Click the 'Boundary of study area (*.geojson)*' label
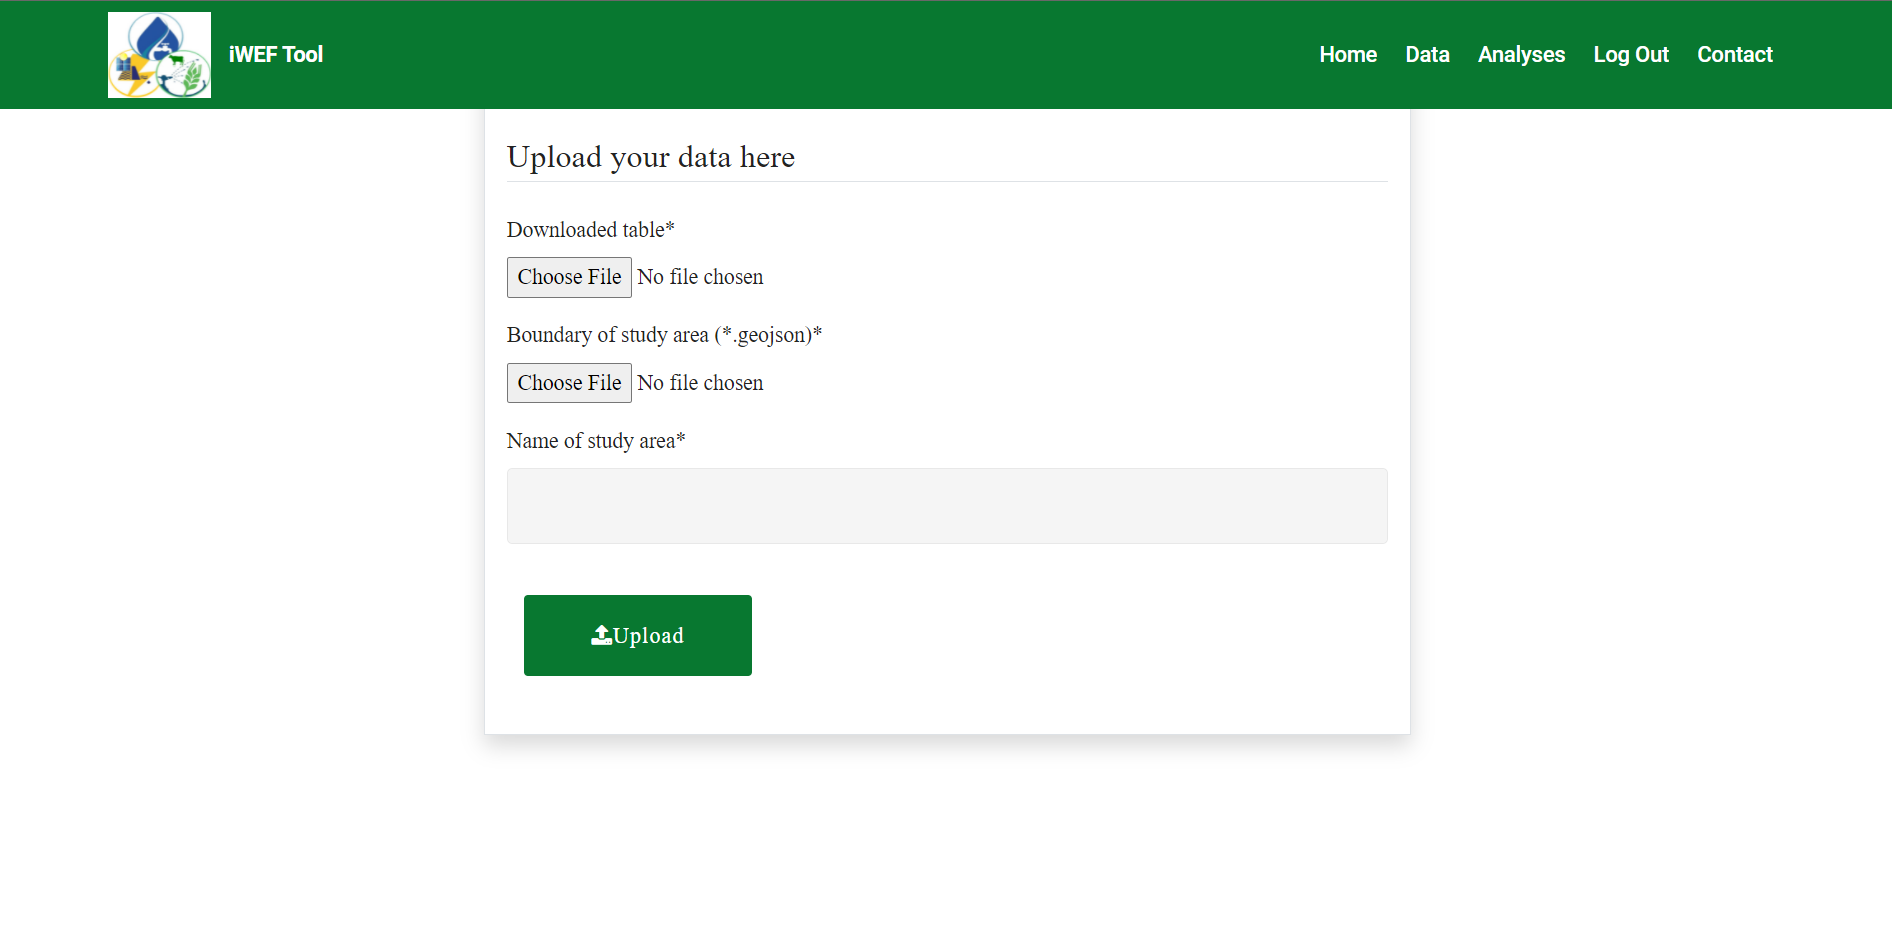This screenshot has width=1892, height=943. (664, 334)
